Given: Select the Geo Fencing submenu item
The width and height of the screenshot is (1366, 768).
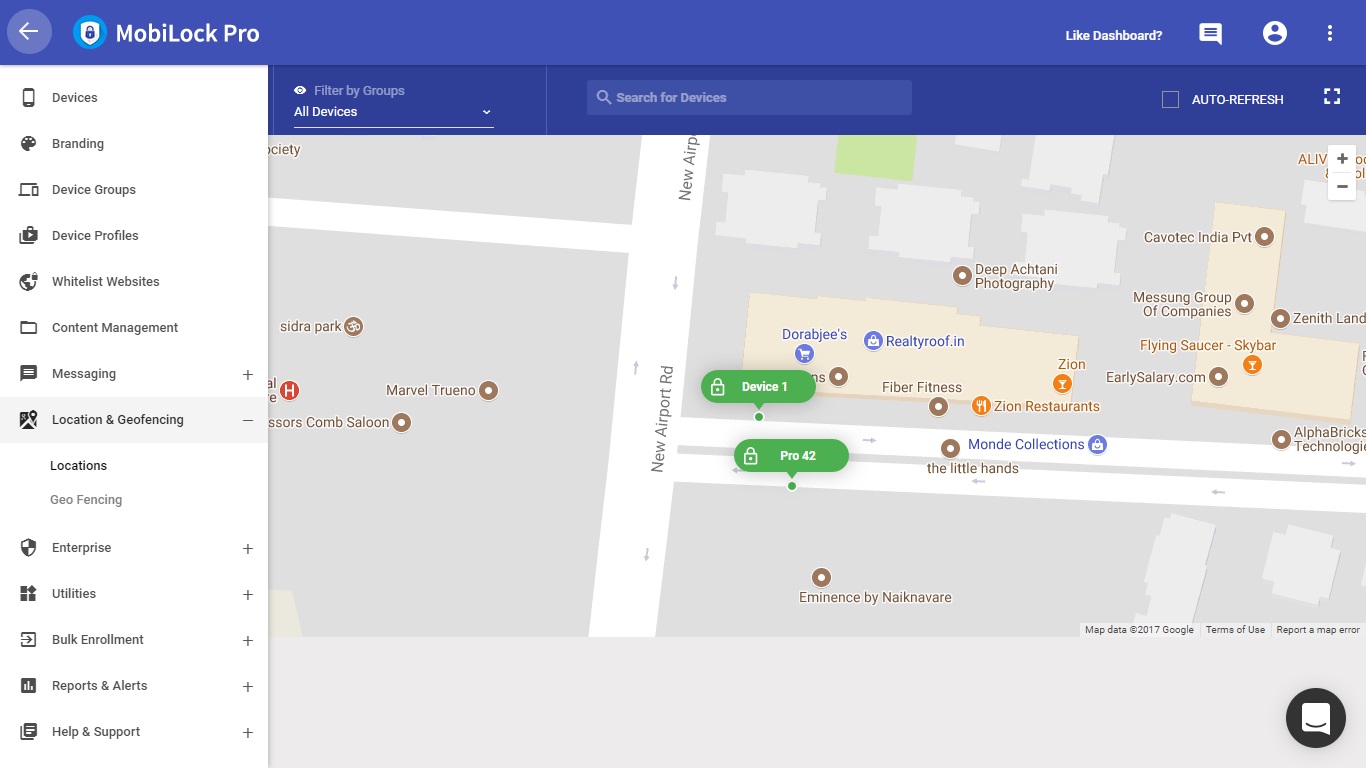Looking at the screenshot, I should click(x=86, y=499).
